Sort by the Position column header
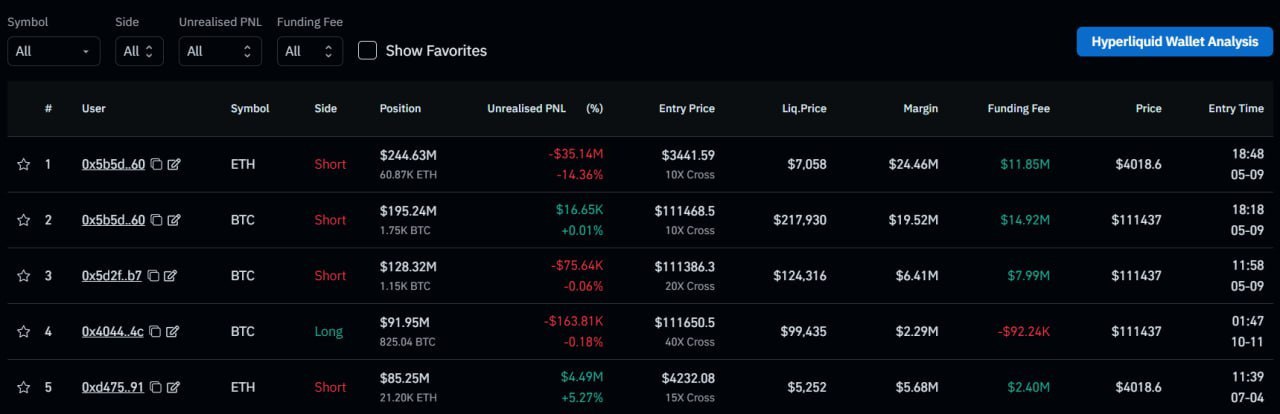Viewport: 1280px width, 414px height. tap(400, 108)
